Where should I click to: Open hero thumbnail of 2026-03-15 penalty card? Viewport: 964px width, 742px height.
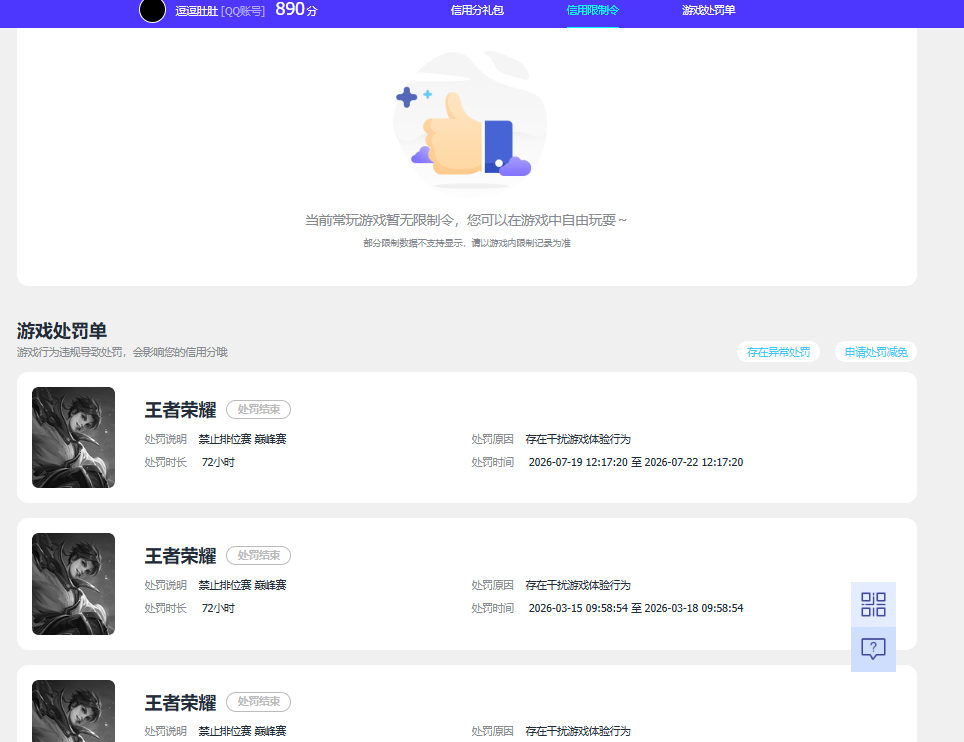[x=73, y=584]
